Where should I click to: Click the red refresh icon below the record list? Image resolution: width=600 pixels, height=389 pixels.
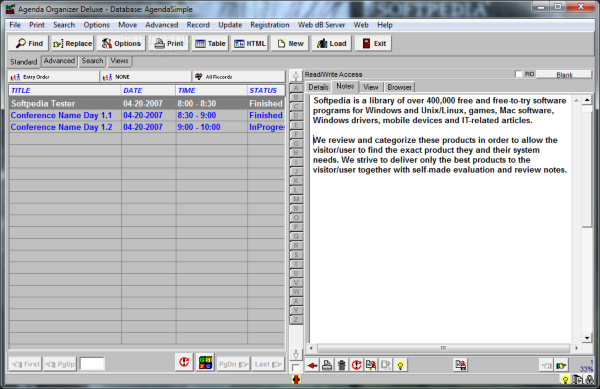(x=184, y=362)
